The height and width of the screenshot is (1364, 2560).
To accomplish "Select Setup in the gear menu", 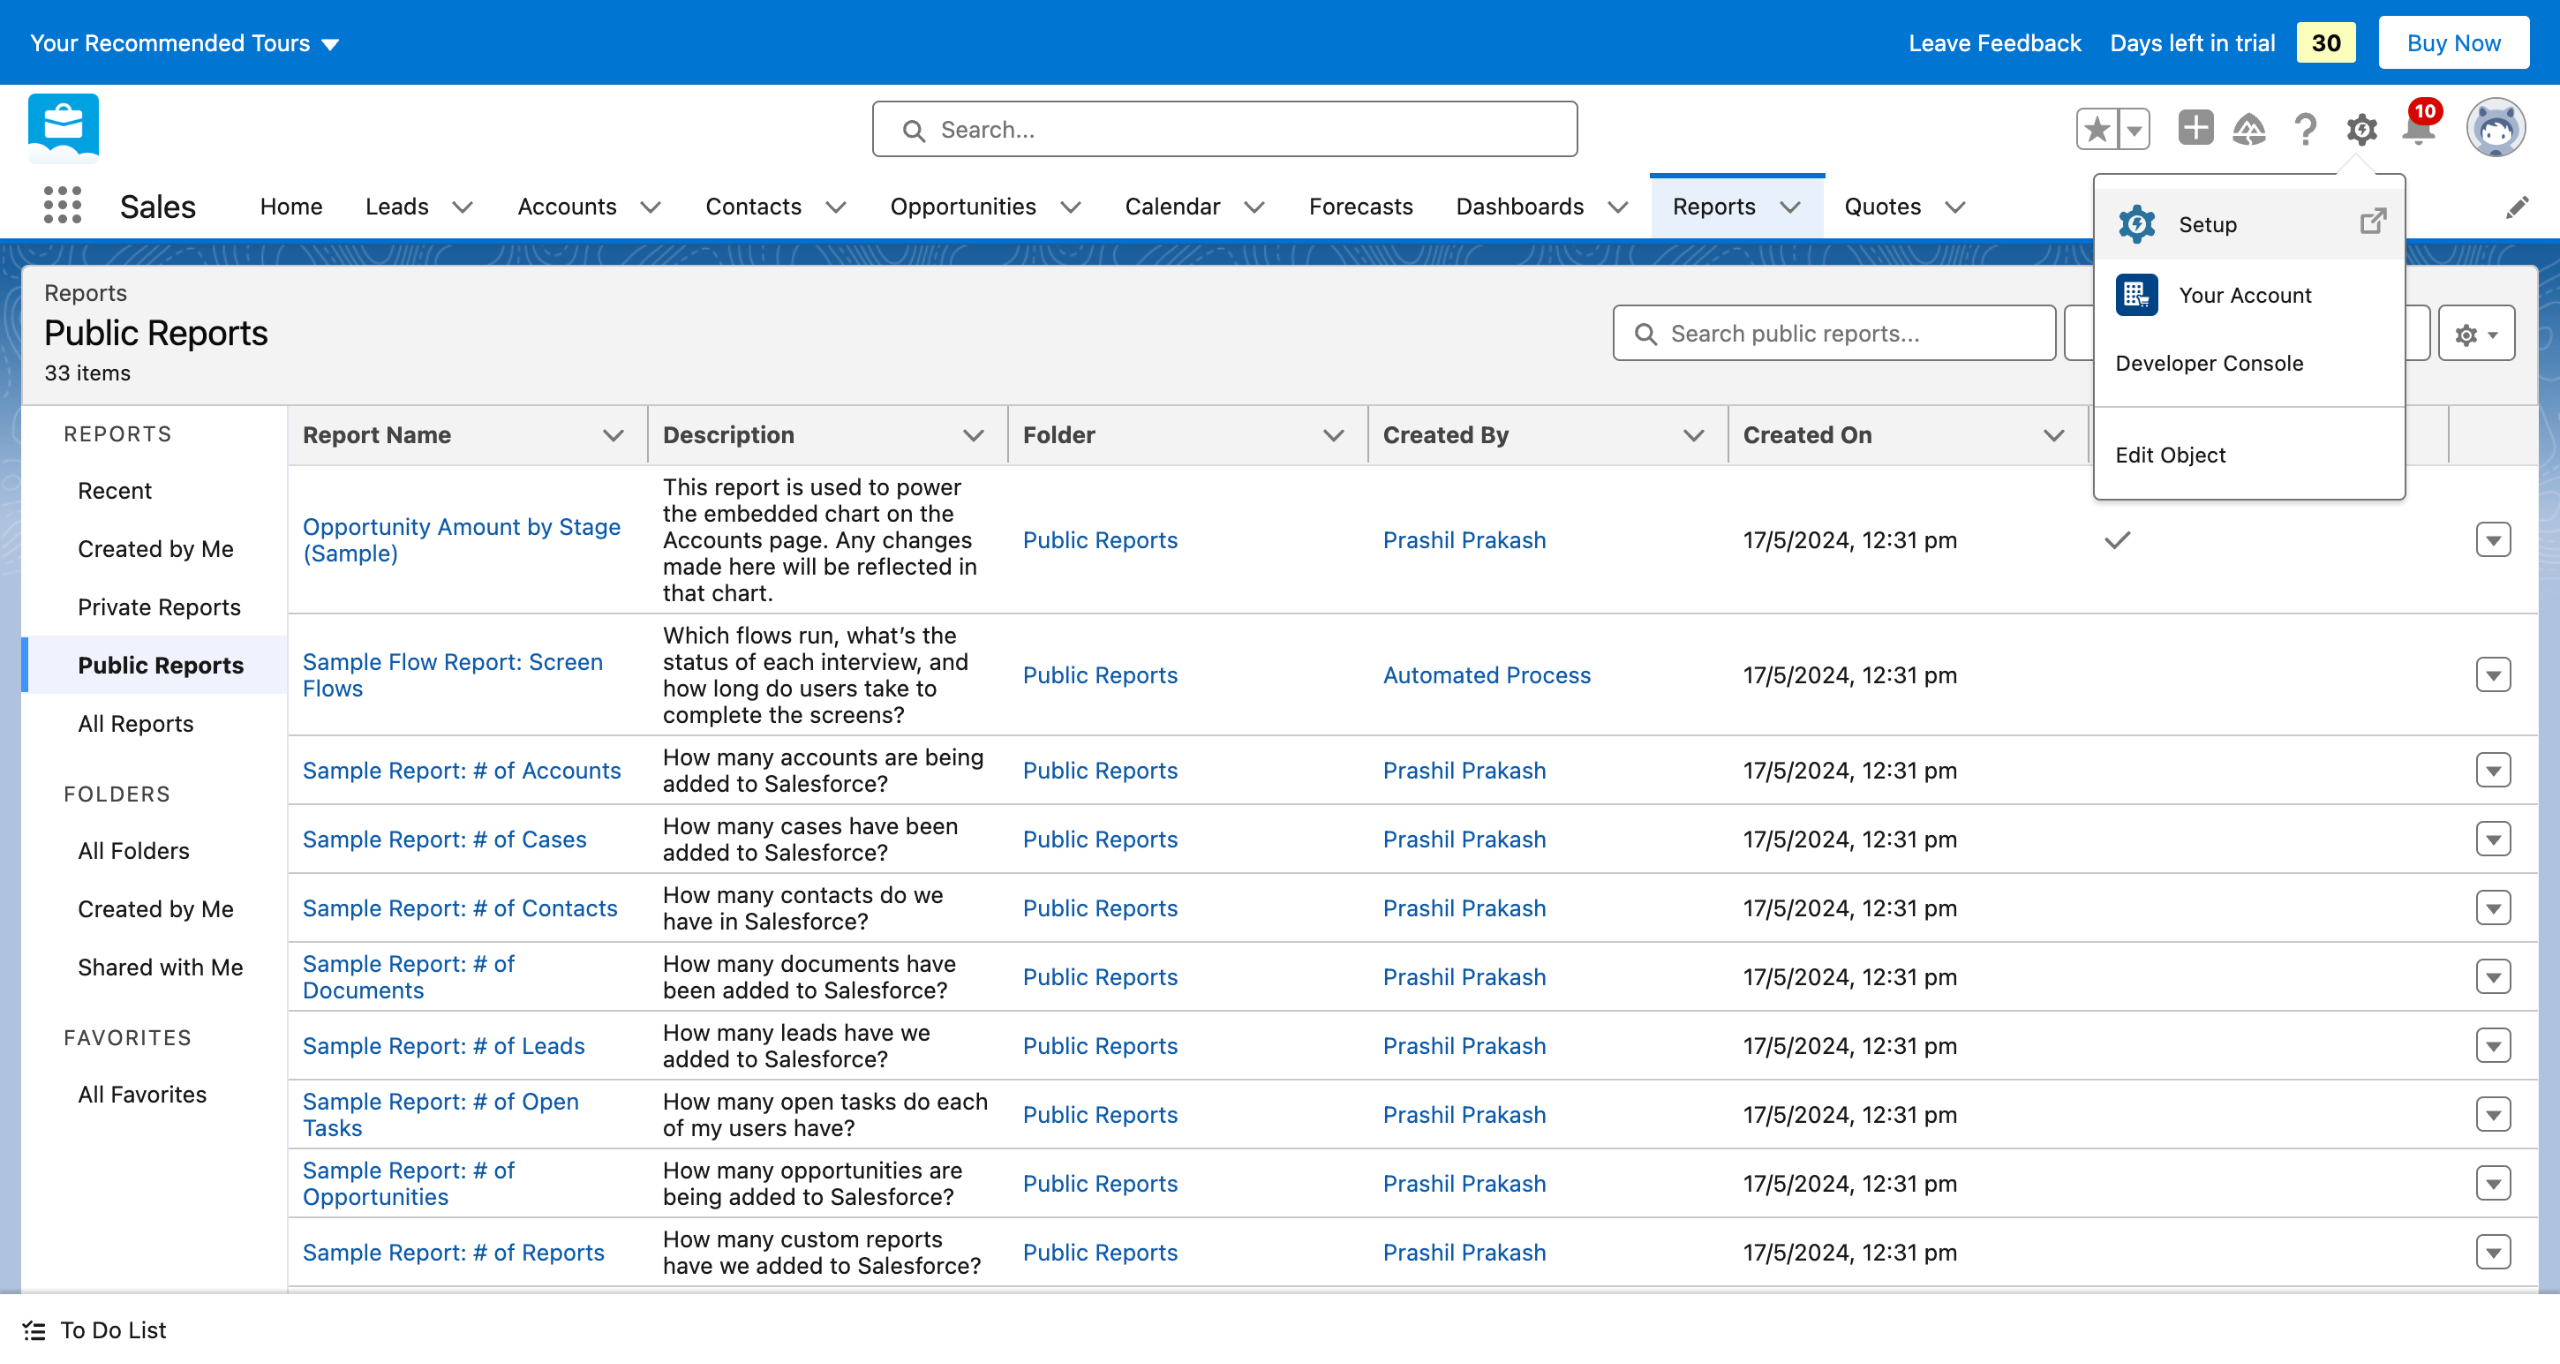I will point(2248,224).
